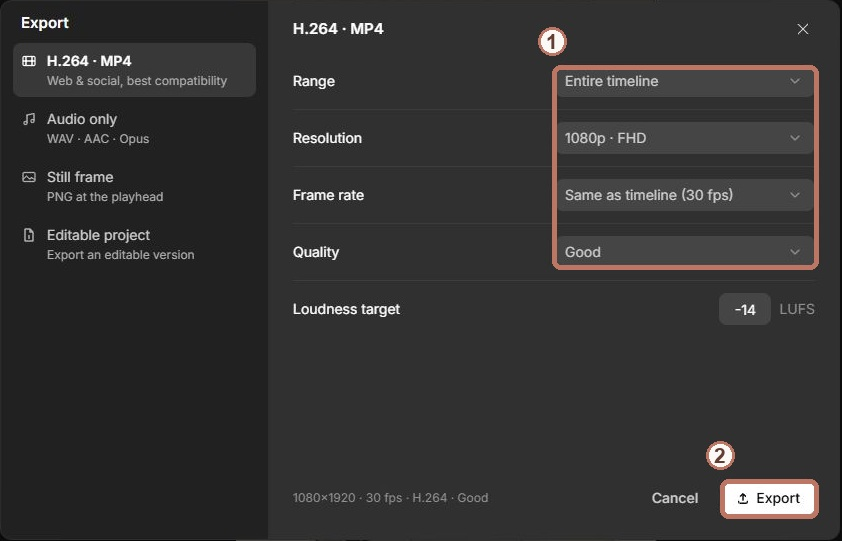Open the Editable project export option
The width and height of the screenshot is (842, 541).
[x=134, y=244]
